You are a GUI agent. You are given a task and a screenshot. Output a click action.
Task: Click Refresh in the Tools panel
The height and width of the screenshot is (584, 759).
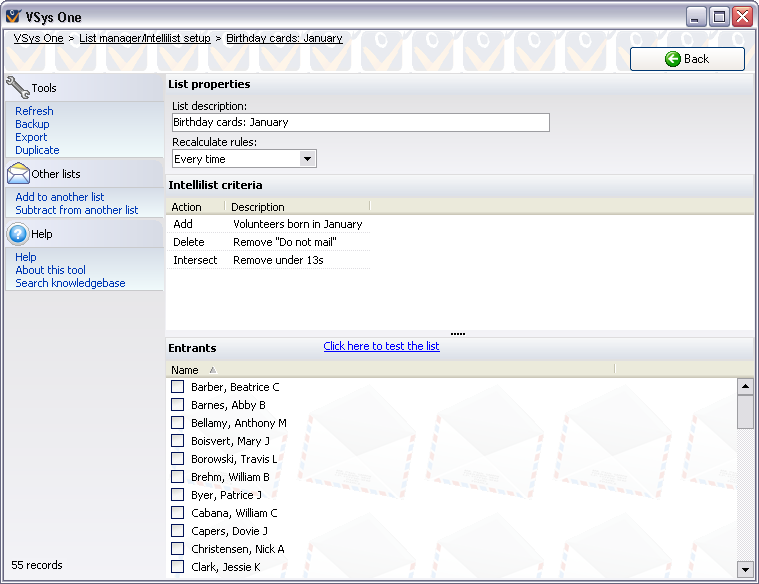tap(34, 111)
